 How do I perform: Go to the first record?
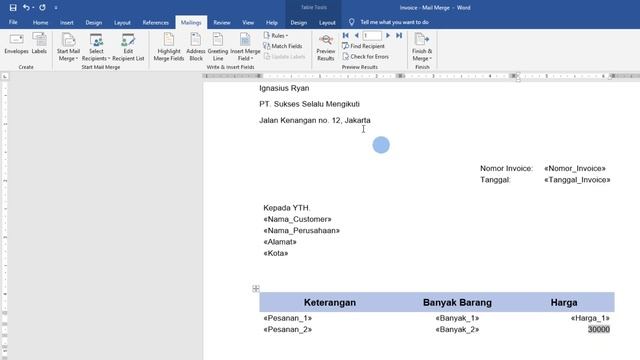coord(346,36)
